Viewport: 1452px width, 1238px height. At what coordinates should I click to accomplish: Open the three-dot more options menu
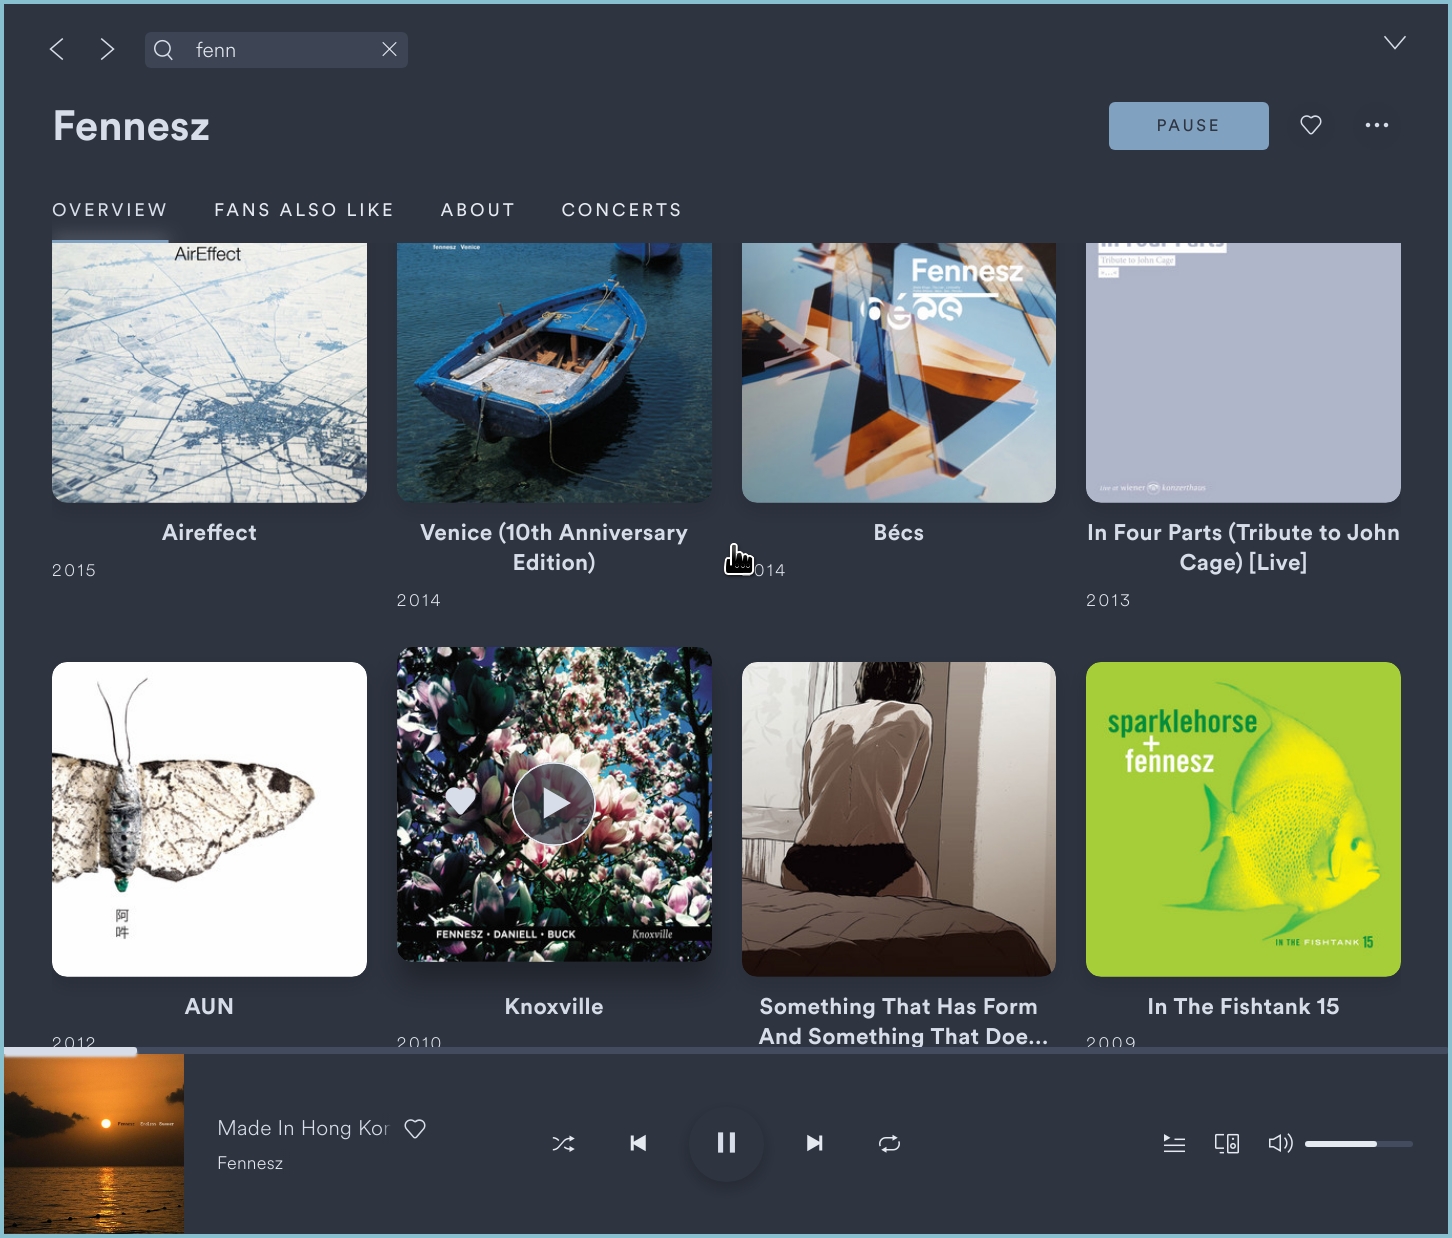[x=1376, y=125]
